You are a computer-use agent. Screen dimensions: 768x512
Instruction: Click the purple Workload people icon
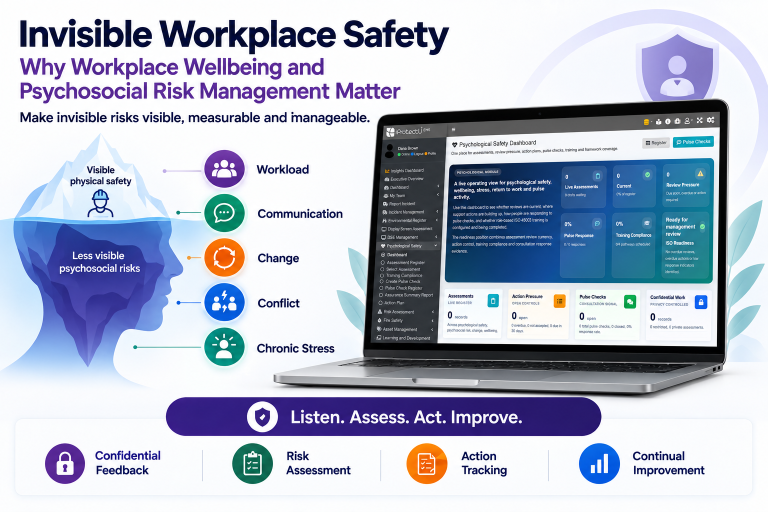[224, 169]
